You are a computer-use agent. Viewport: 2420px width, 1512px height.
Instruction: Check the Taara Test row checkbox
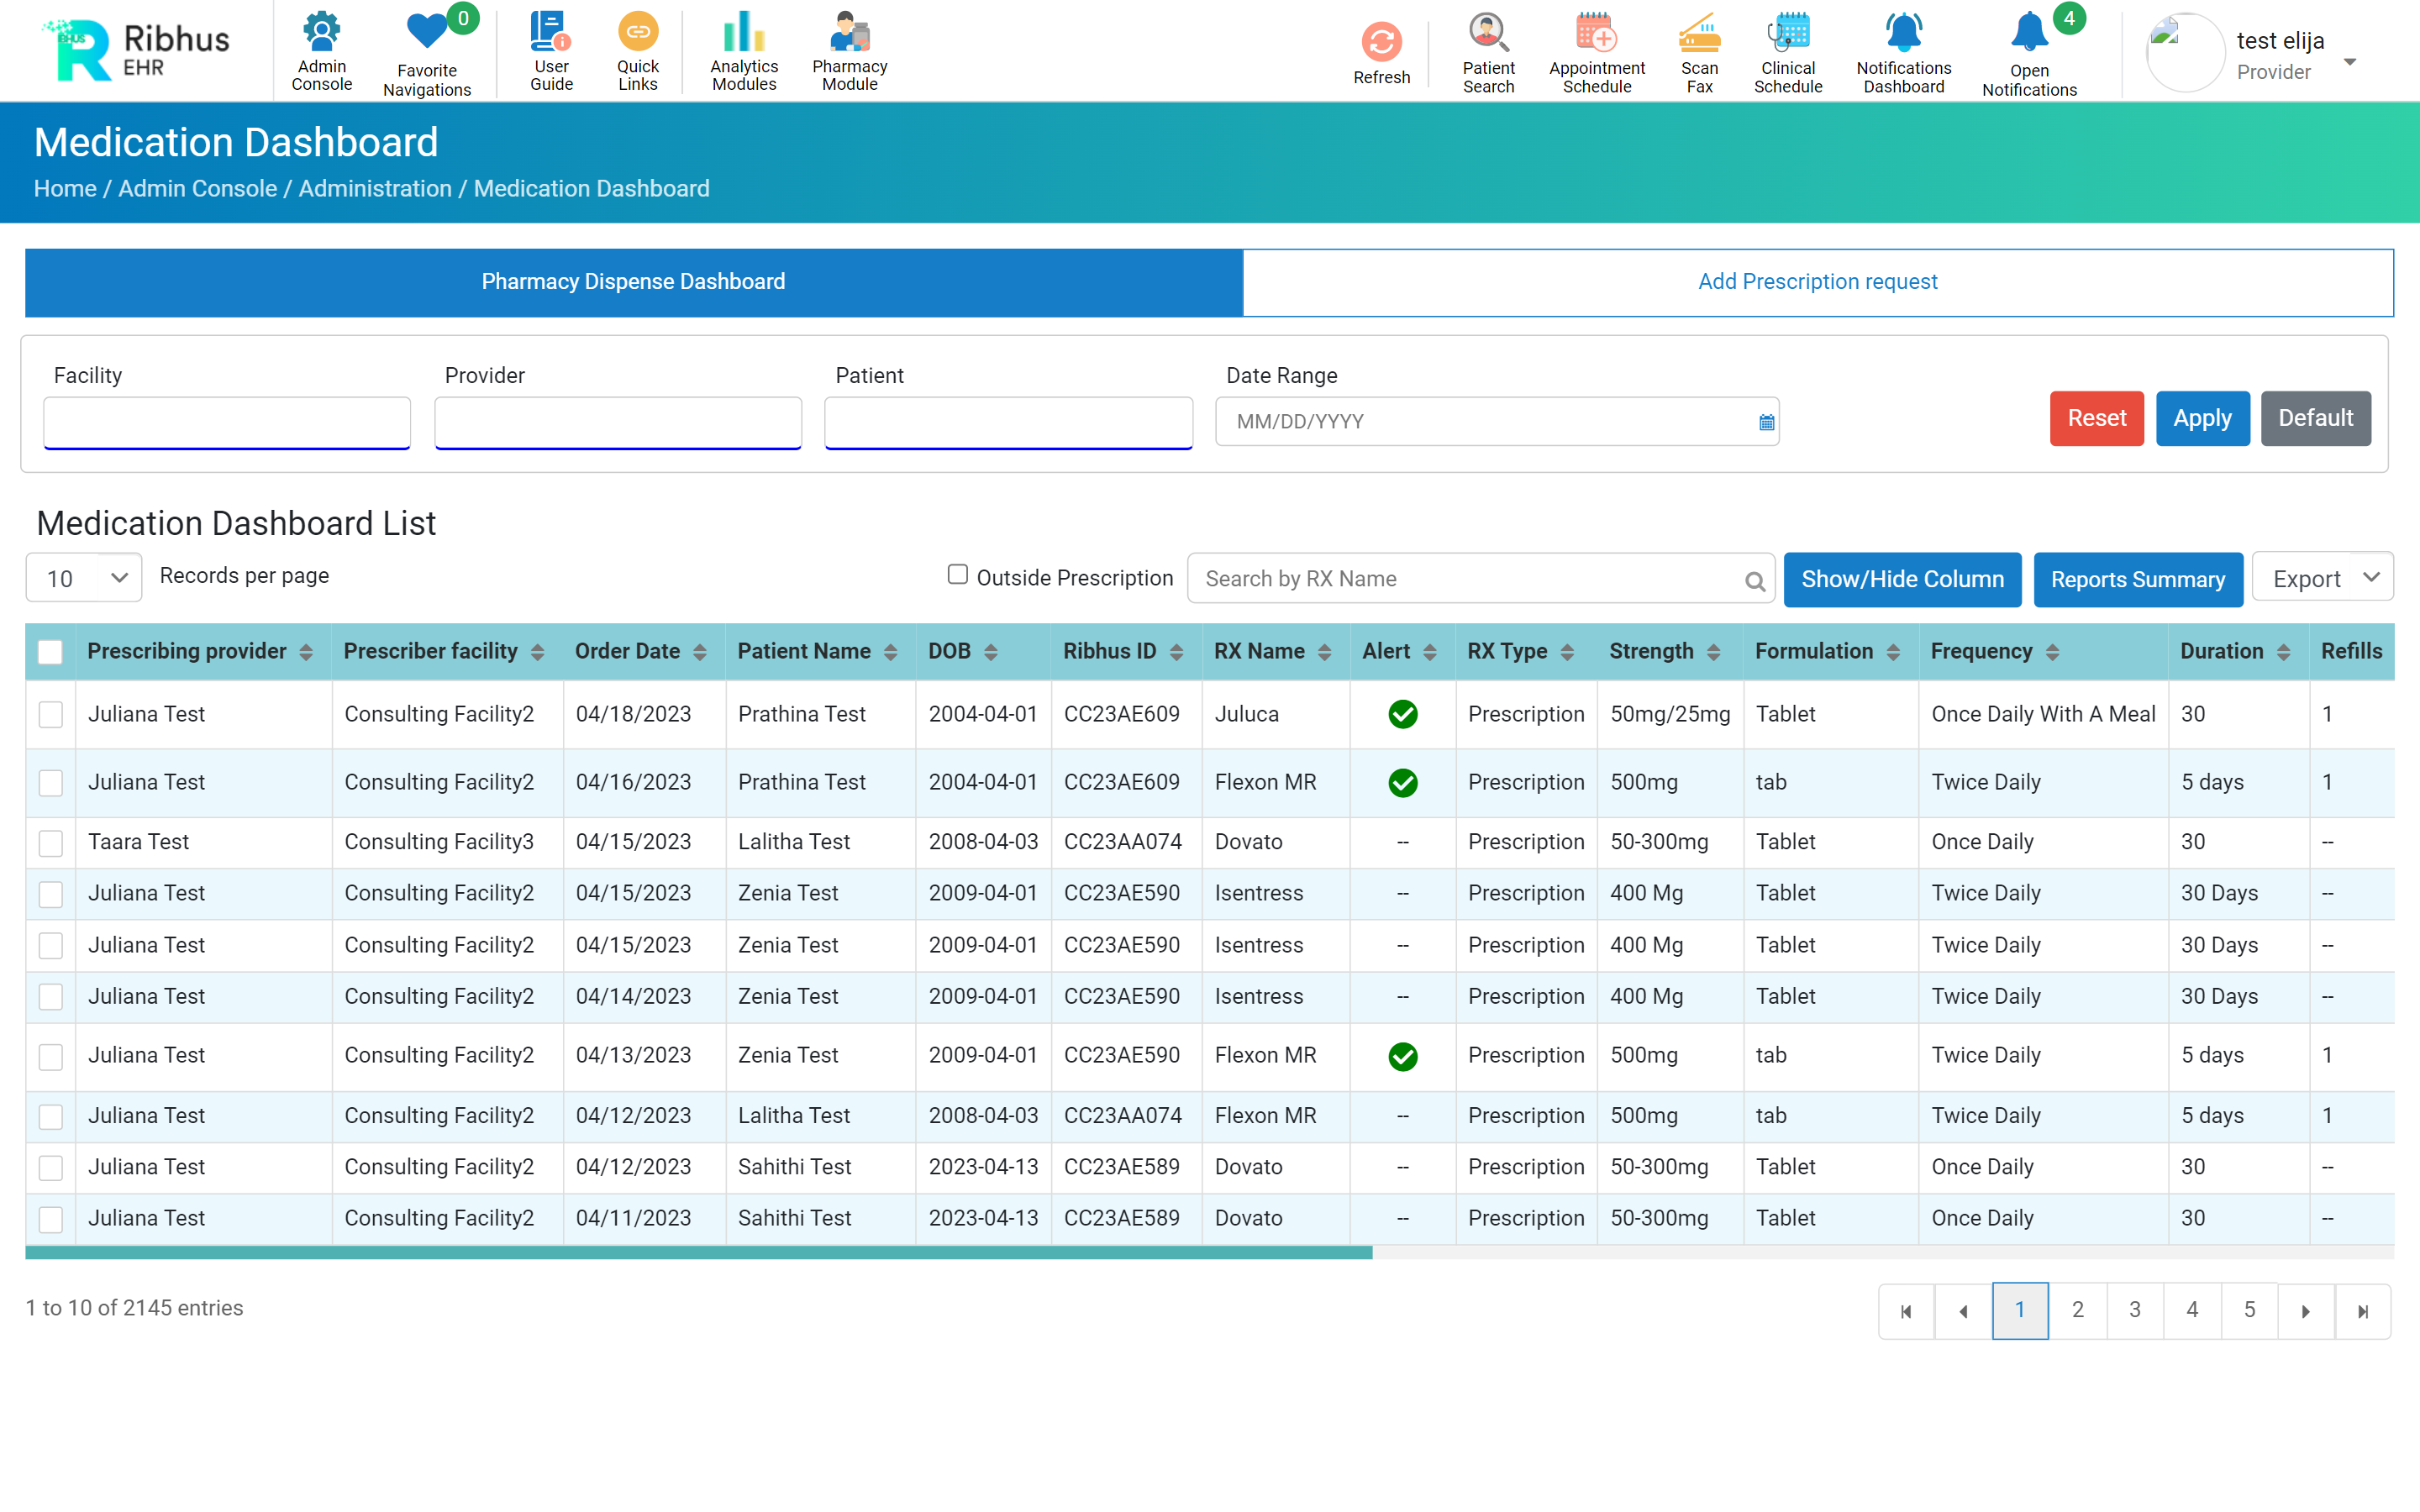50,843
